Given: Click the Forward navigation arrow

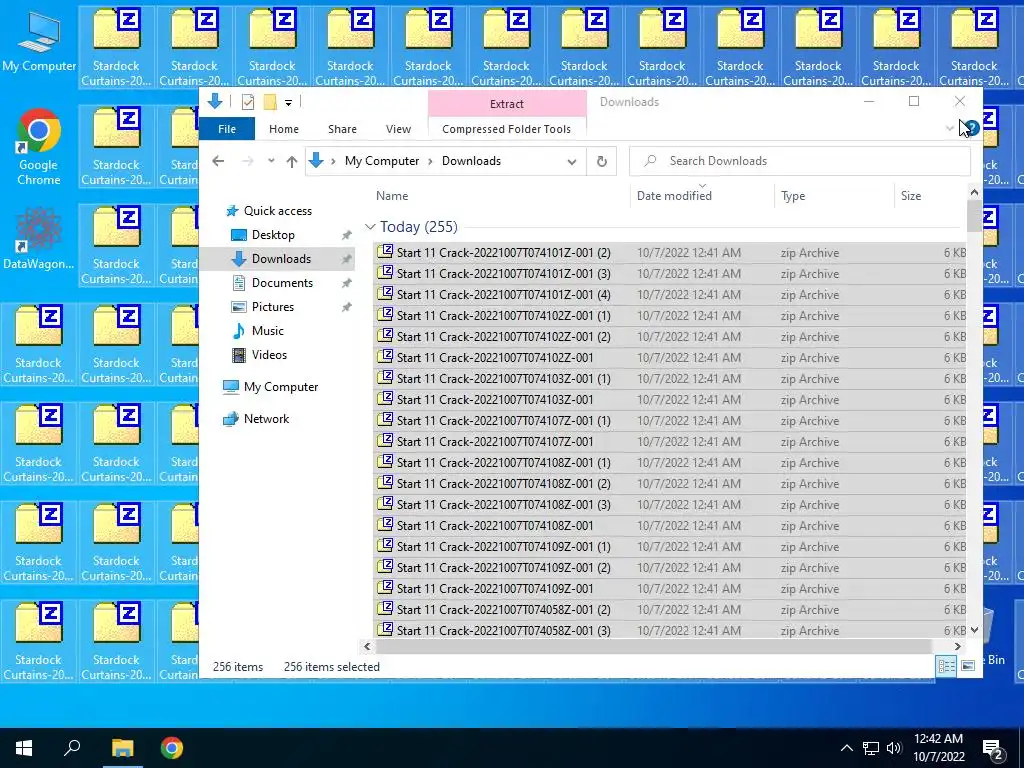Looking at the screenshot, I should (248, 161).
